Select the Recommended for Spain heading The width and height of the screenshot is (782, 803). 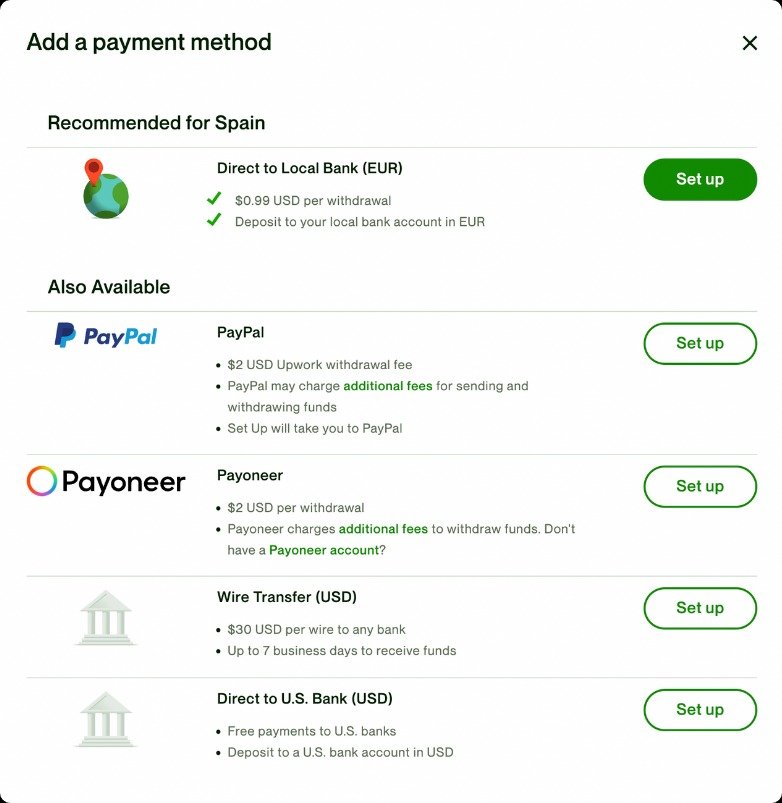pos(156,123)
